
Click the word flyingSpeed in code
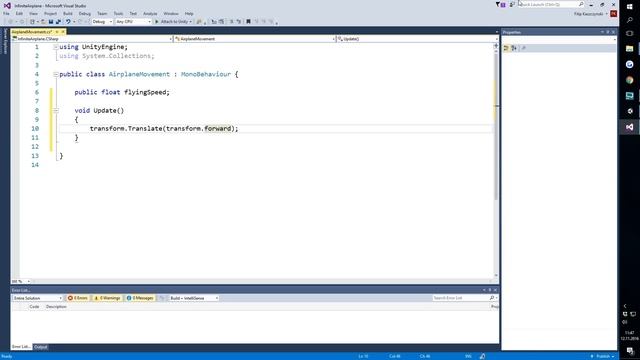point(145,92)
